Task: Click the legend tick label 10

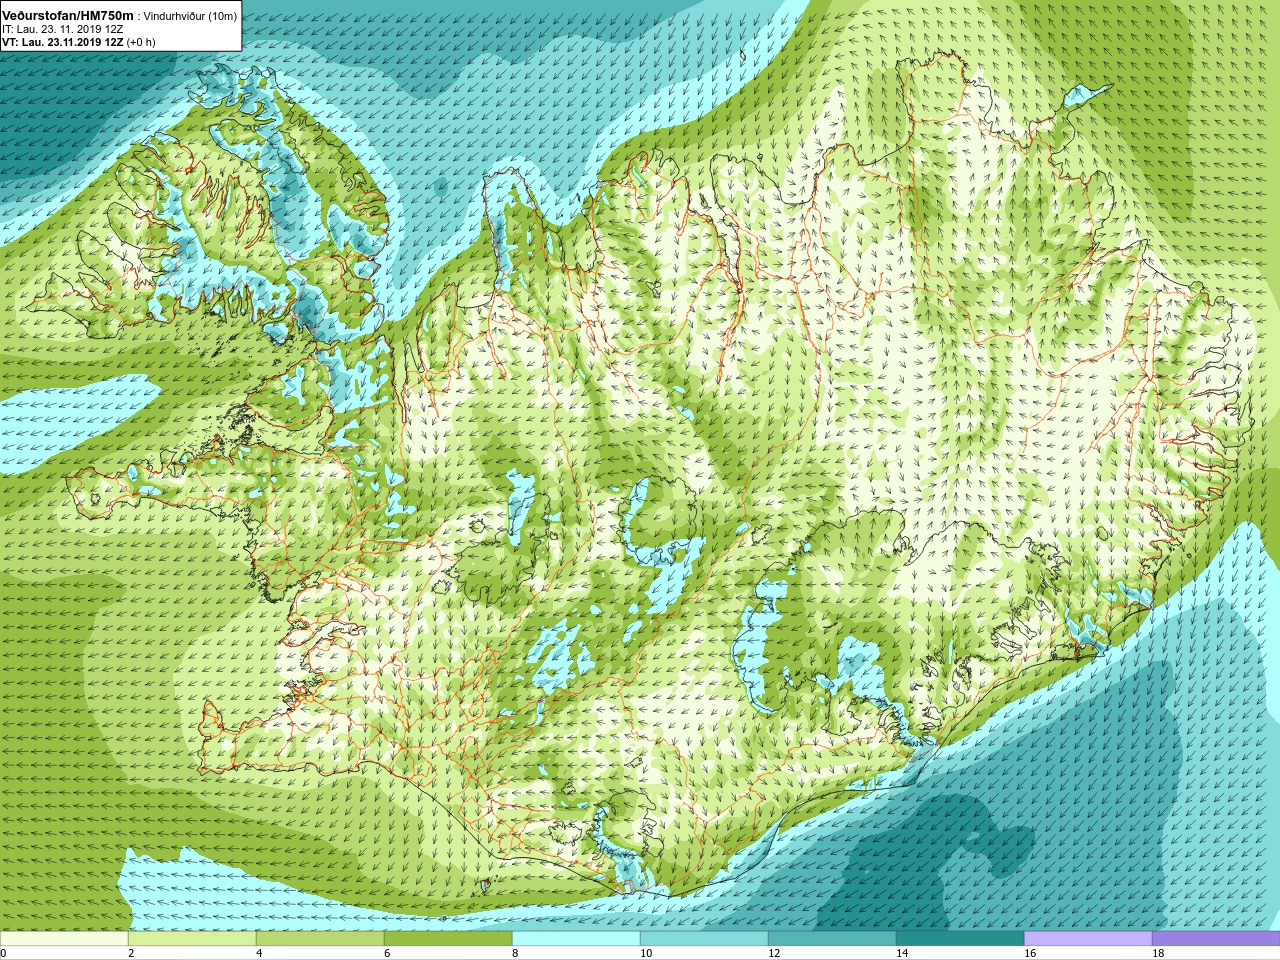Action: (646, 953)
